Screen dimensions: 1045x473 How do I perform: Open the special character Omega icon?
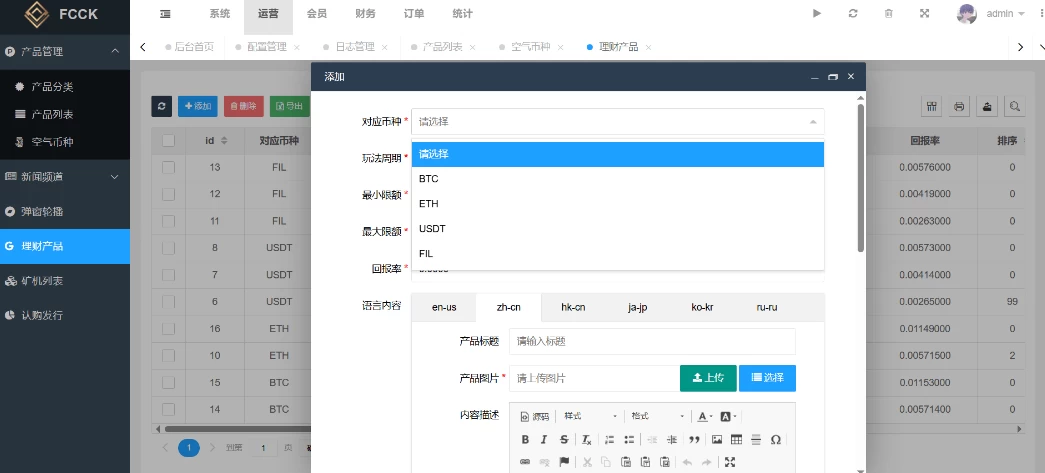775,440
